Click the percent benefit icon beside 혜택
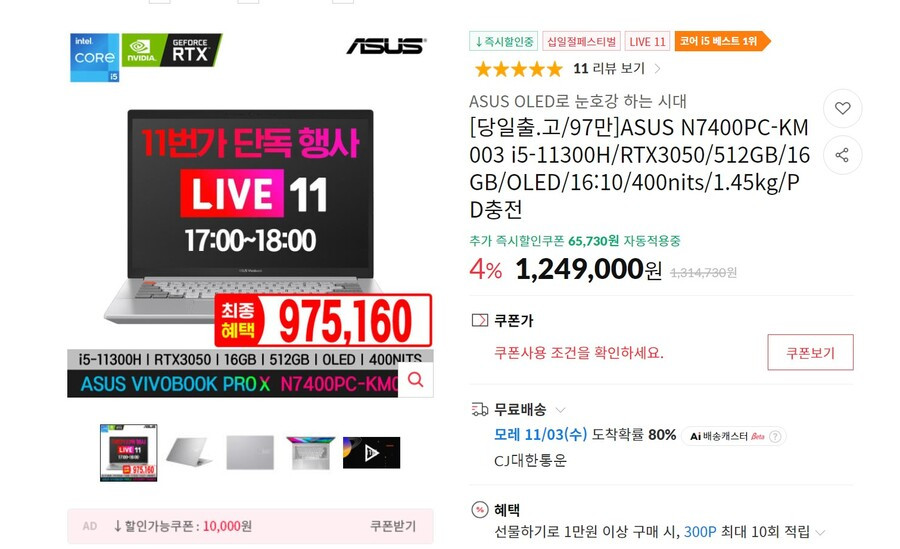The width and height of the screenshot is (900, 549). [479, 509]
